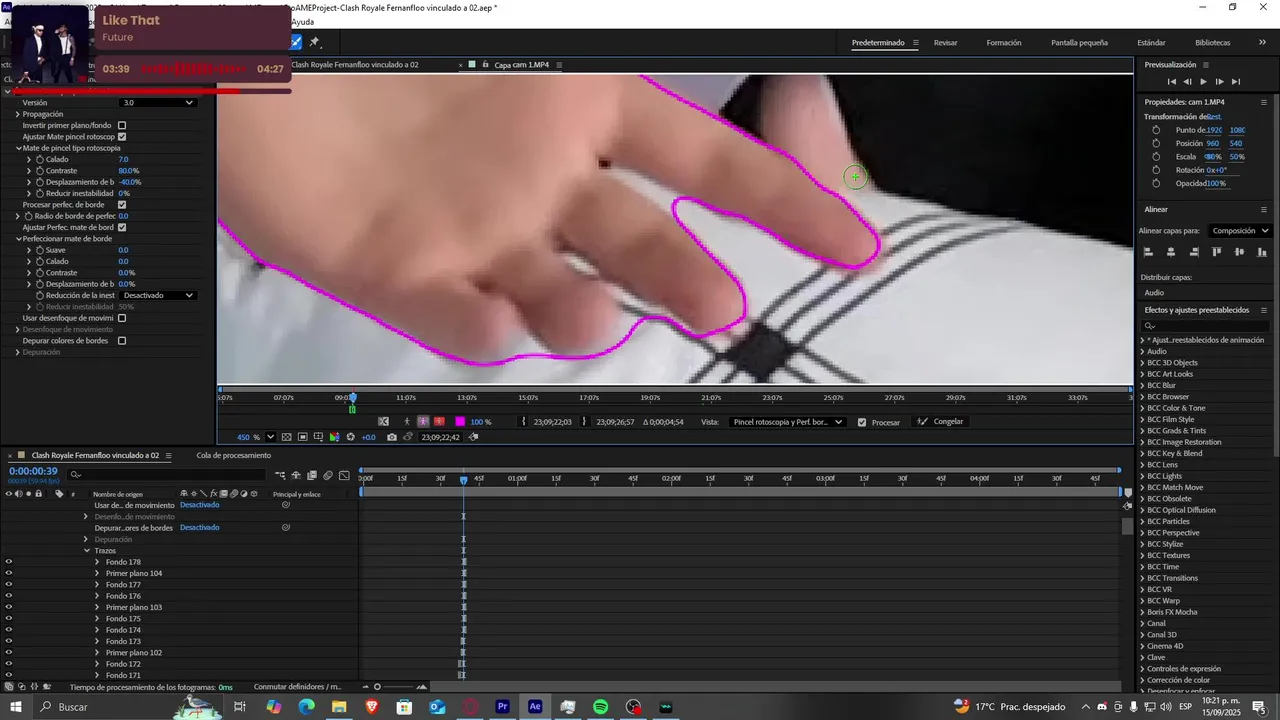Click the Rest. reset link in Transformación
The width and height of the screenshot is (1280, 720).
(1213, 117)
